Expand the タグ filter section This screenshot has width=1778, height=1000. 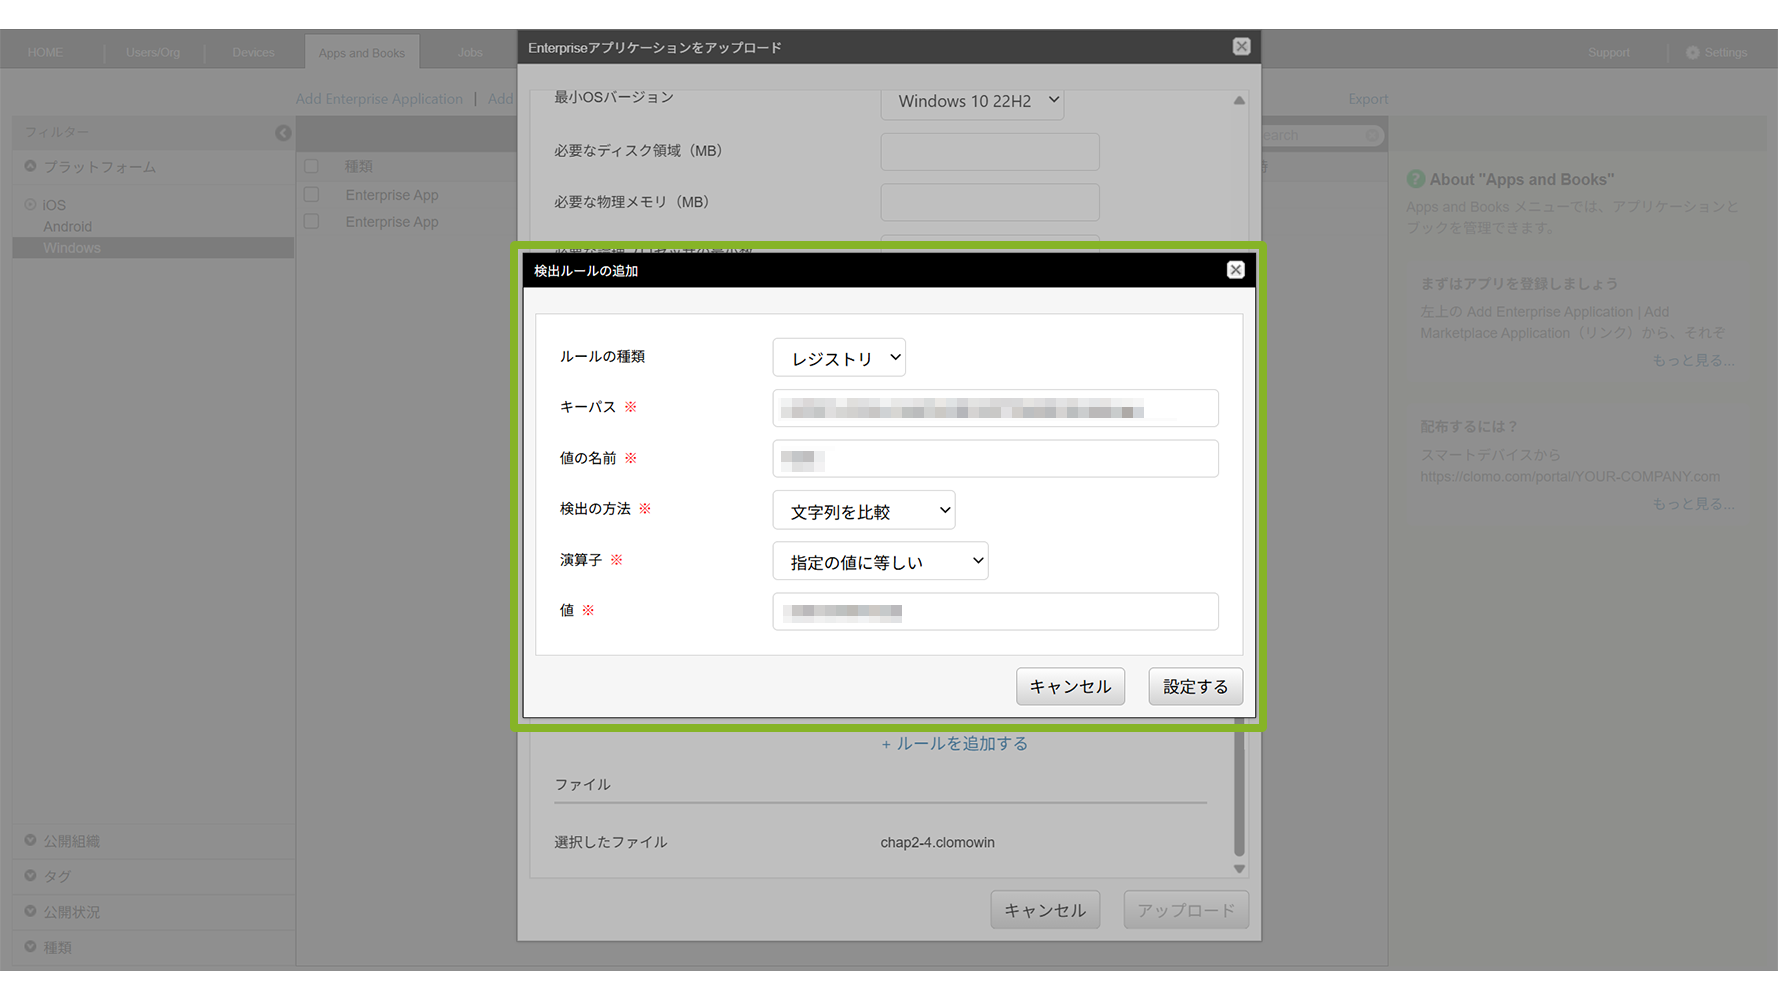[x=30, y=876]
